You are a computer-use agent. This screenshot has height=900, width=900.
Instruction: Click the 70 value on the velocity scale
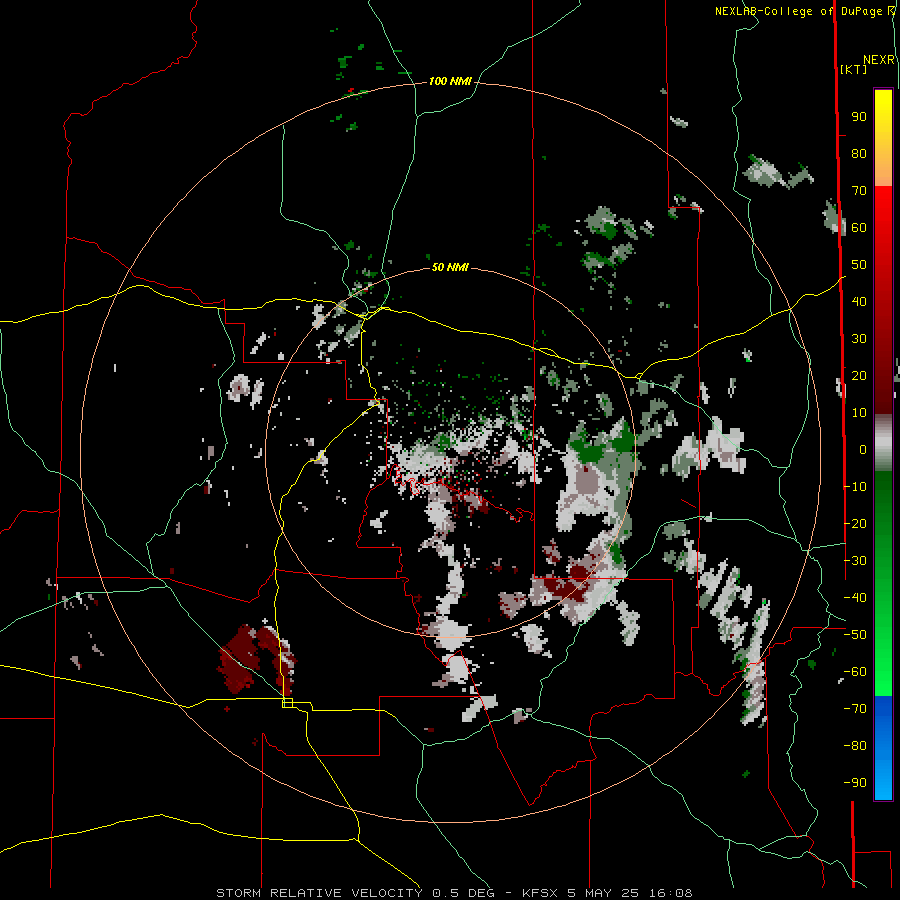(x=859, y=191)
